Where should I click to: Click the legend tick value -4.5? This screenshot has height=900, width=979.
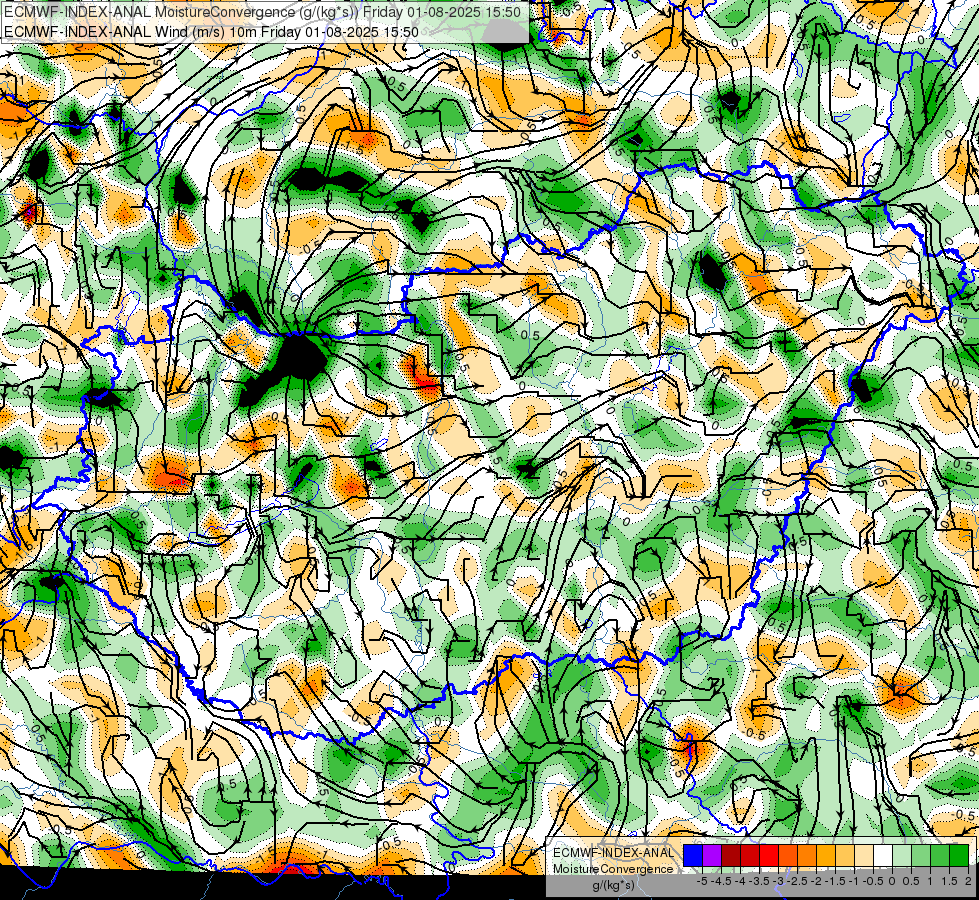coord(722,881)
